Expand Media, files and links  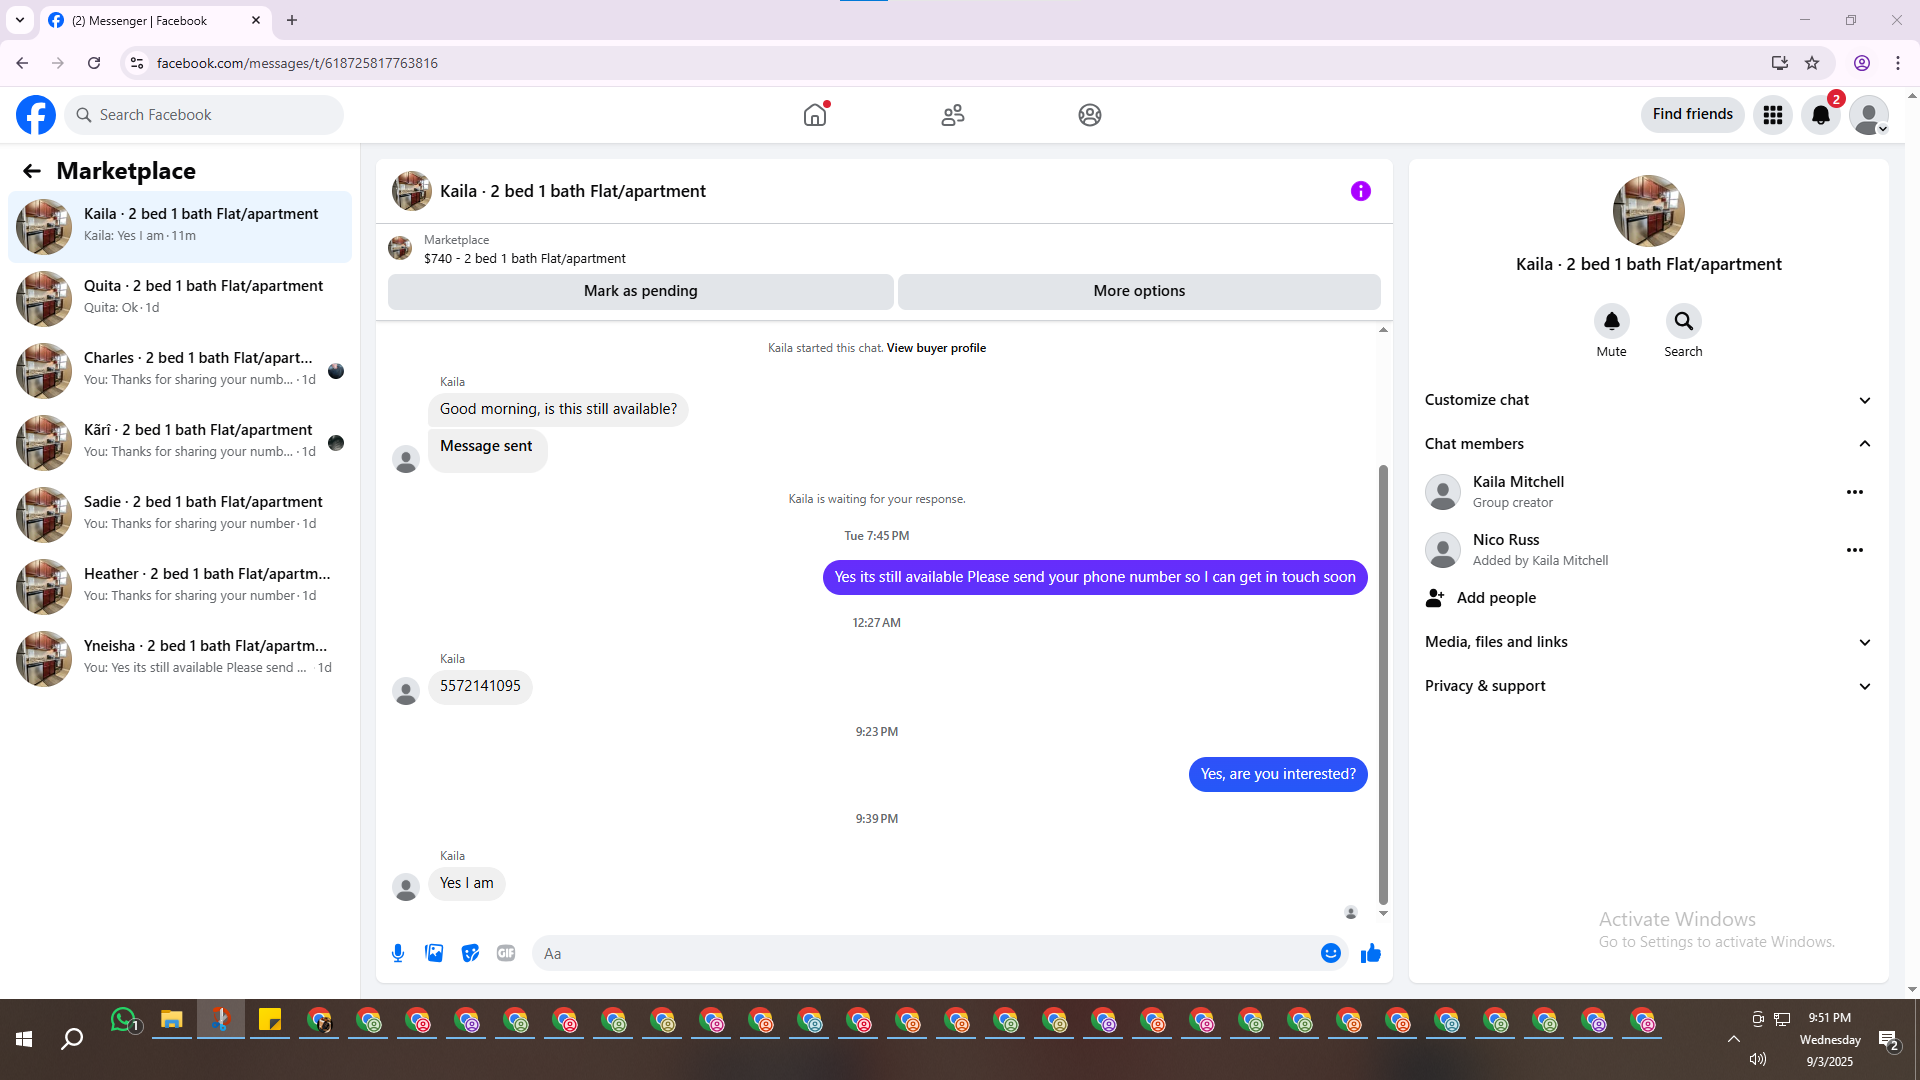(x=1648, y=642)
